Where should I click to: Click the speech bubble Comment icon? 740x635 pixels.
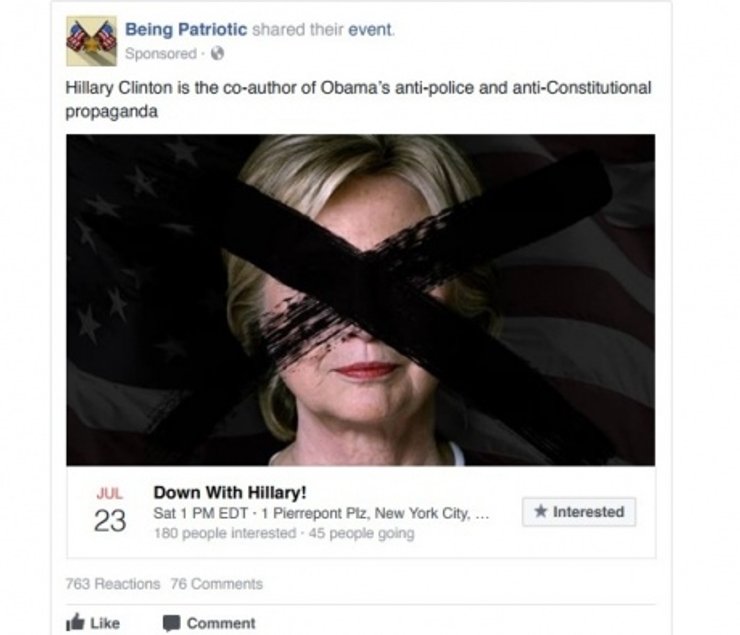(x=171, y=623)
